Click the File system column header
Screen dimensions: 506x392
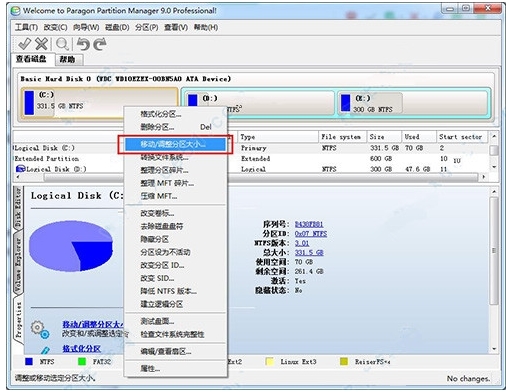343,137
